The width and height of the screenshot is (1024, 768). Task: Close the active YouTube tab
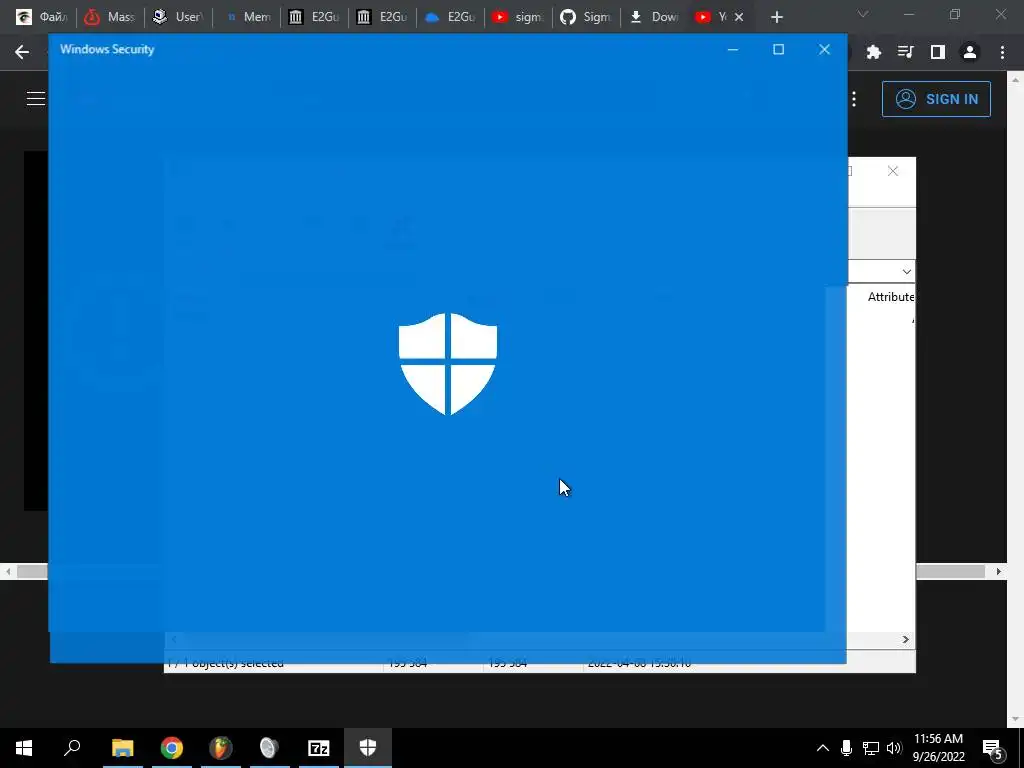point(739,17)
